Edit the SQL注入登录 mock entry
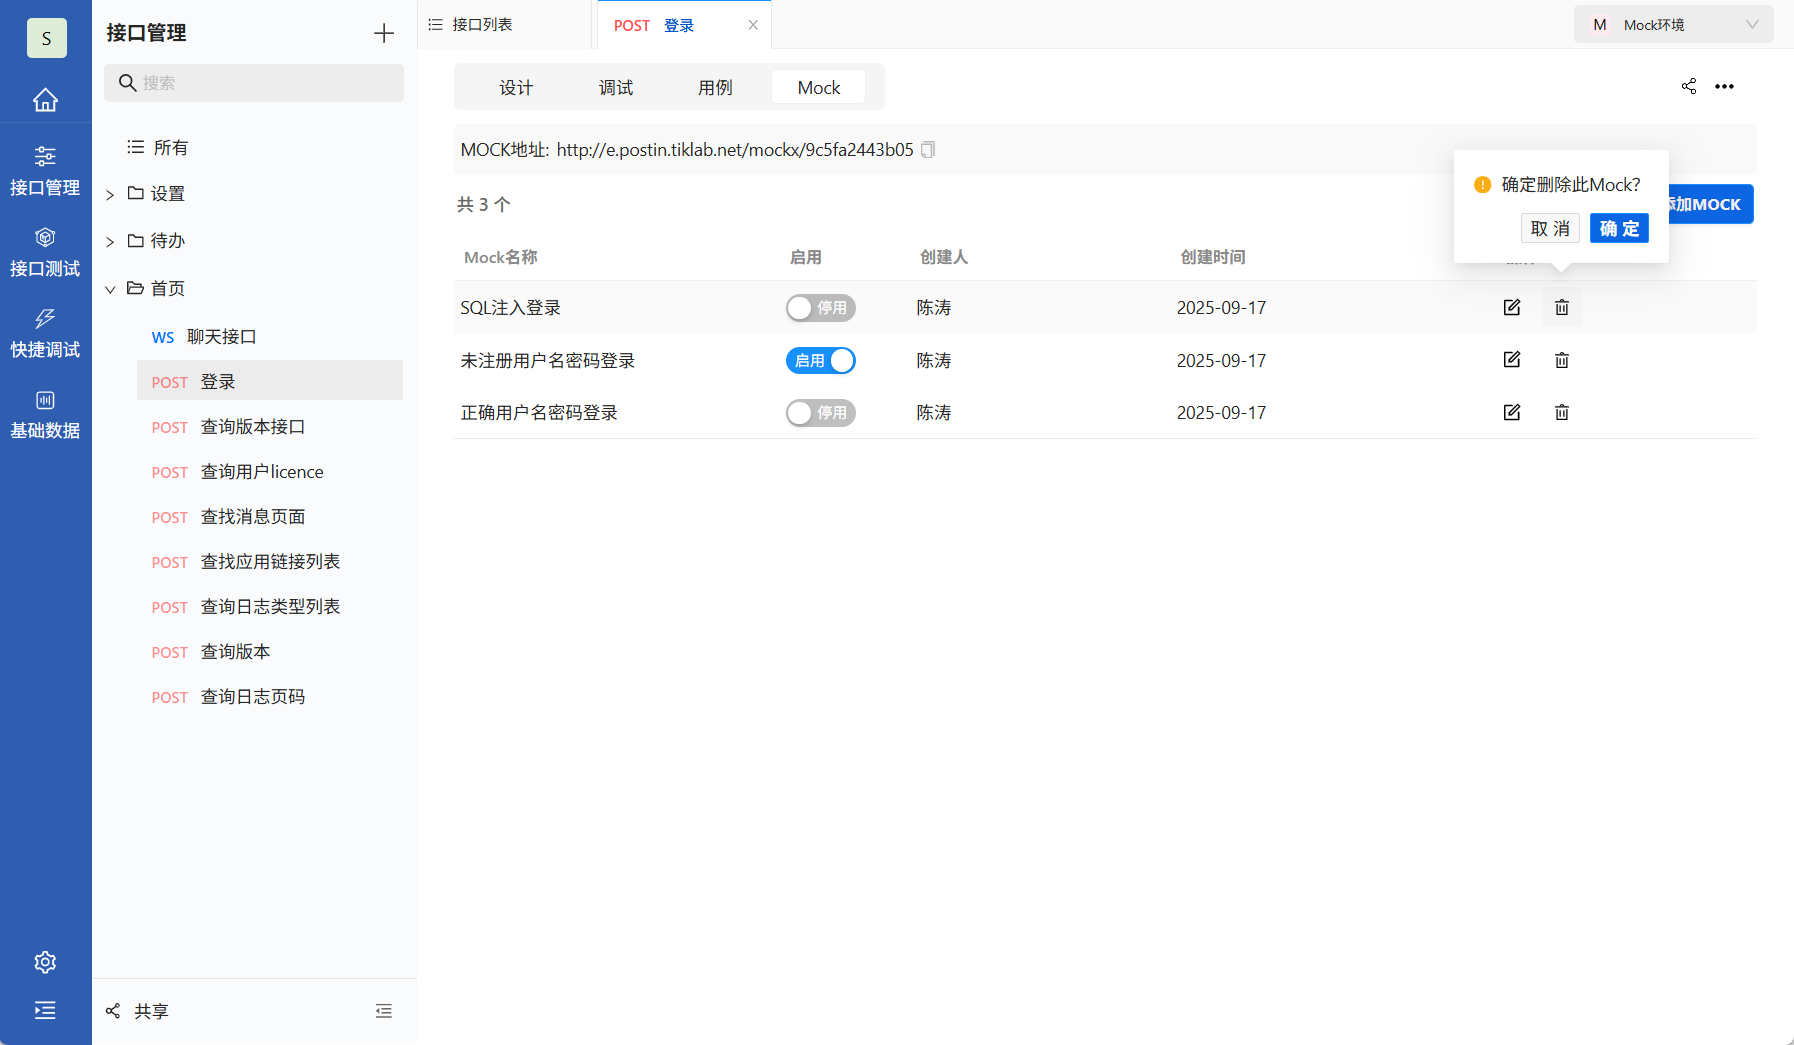This screenshot has height=1045, width=1794. pyautogui.click(x=1512, y=307)
